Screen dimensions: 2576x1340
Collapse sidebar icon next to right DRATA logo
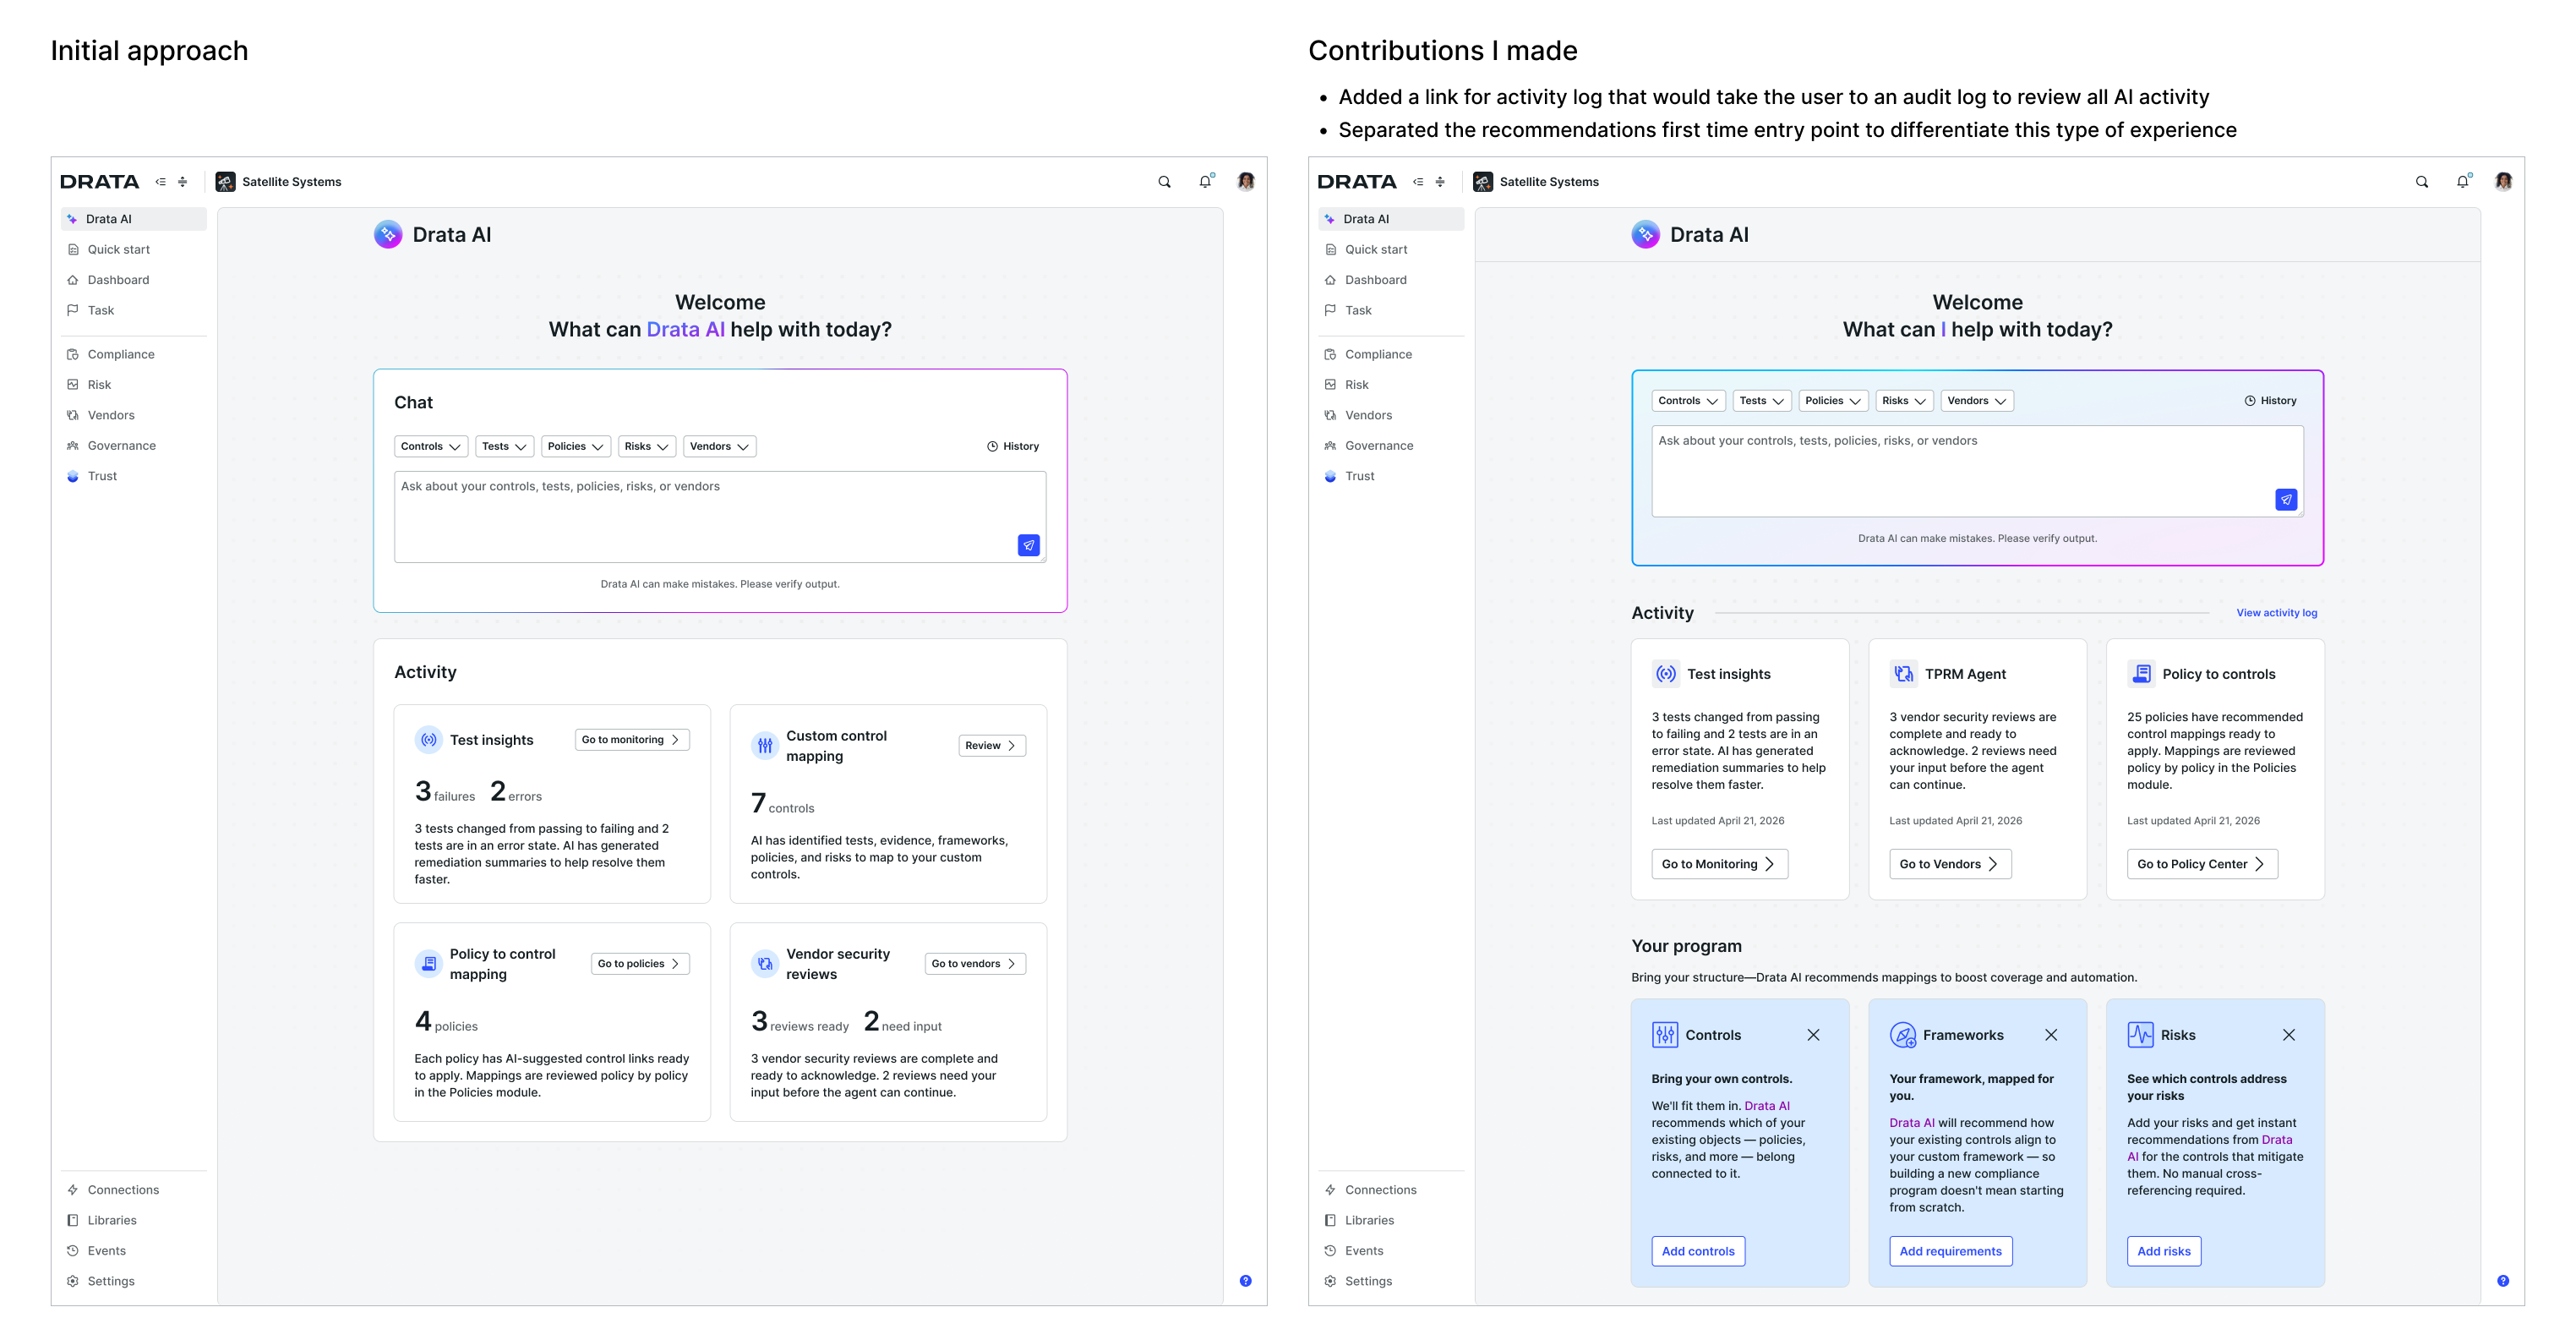point(1419,182)
